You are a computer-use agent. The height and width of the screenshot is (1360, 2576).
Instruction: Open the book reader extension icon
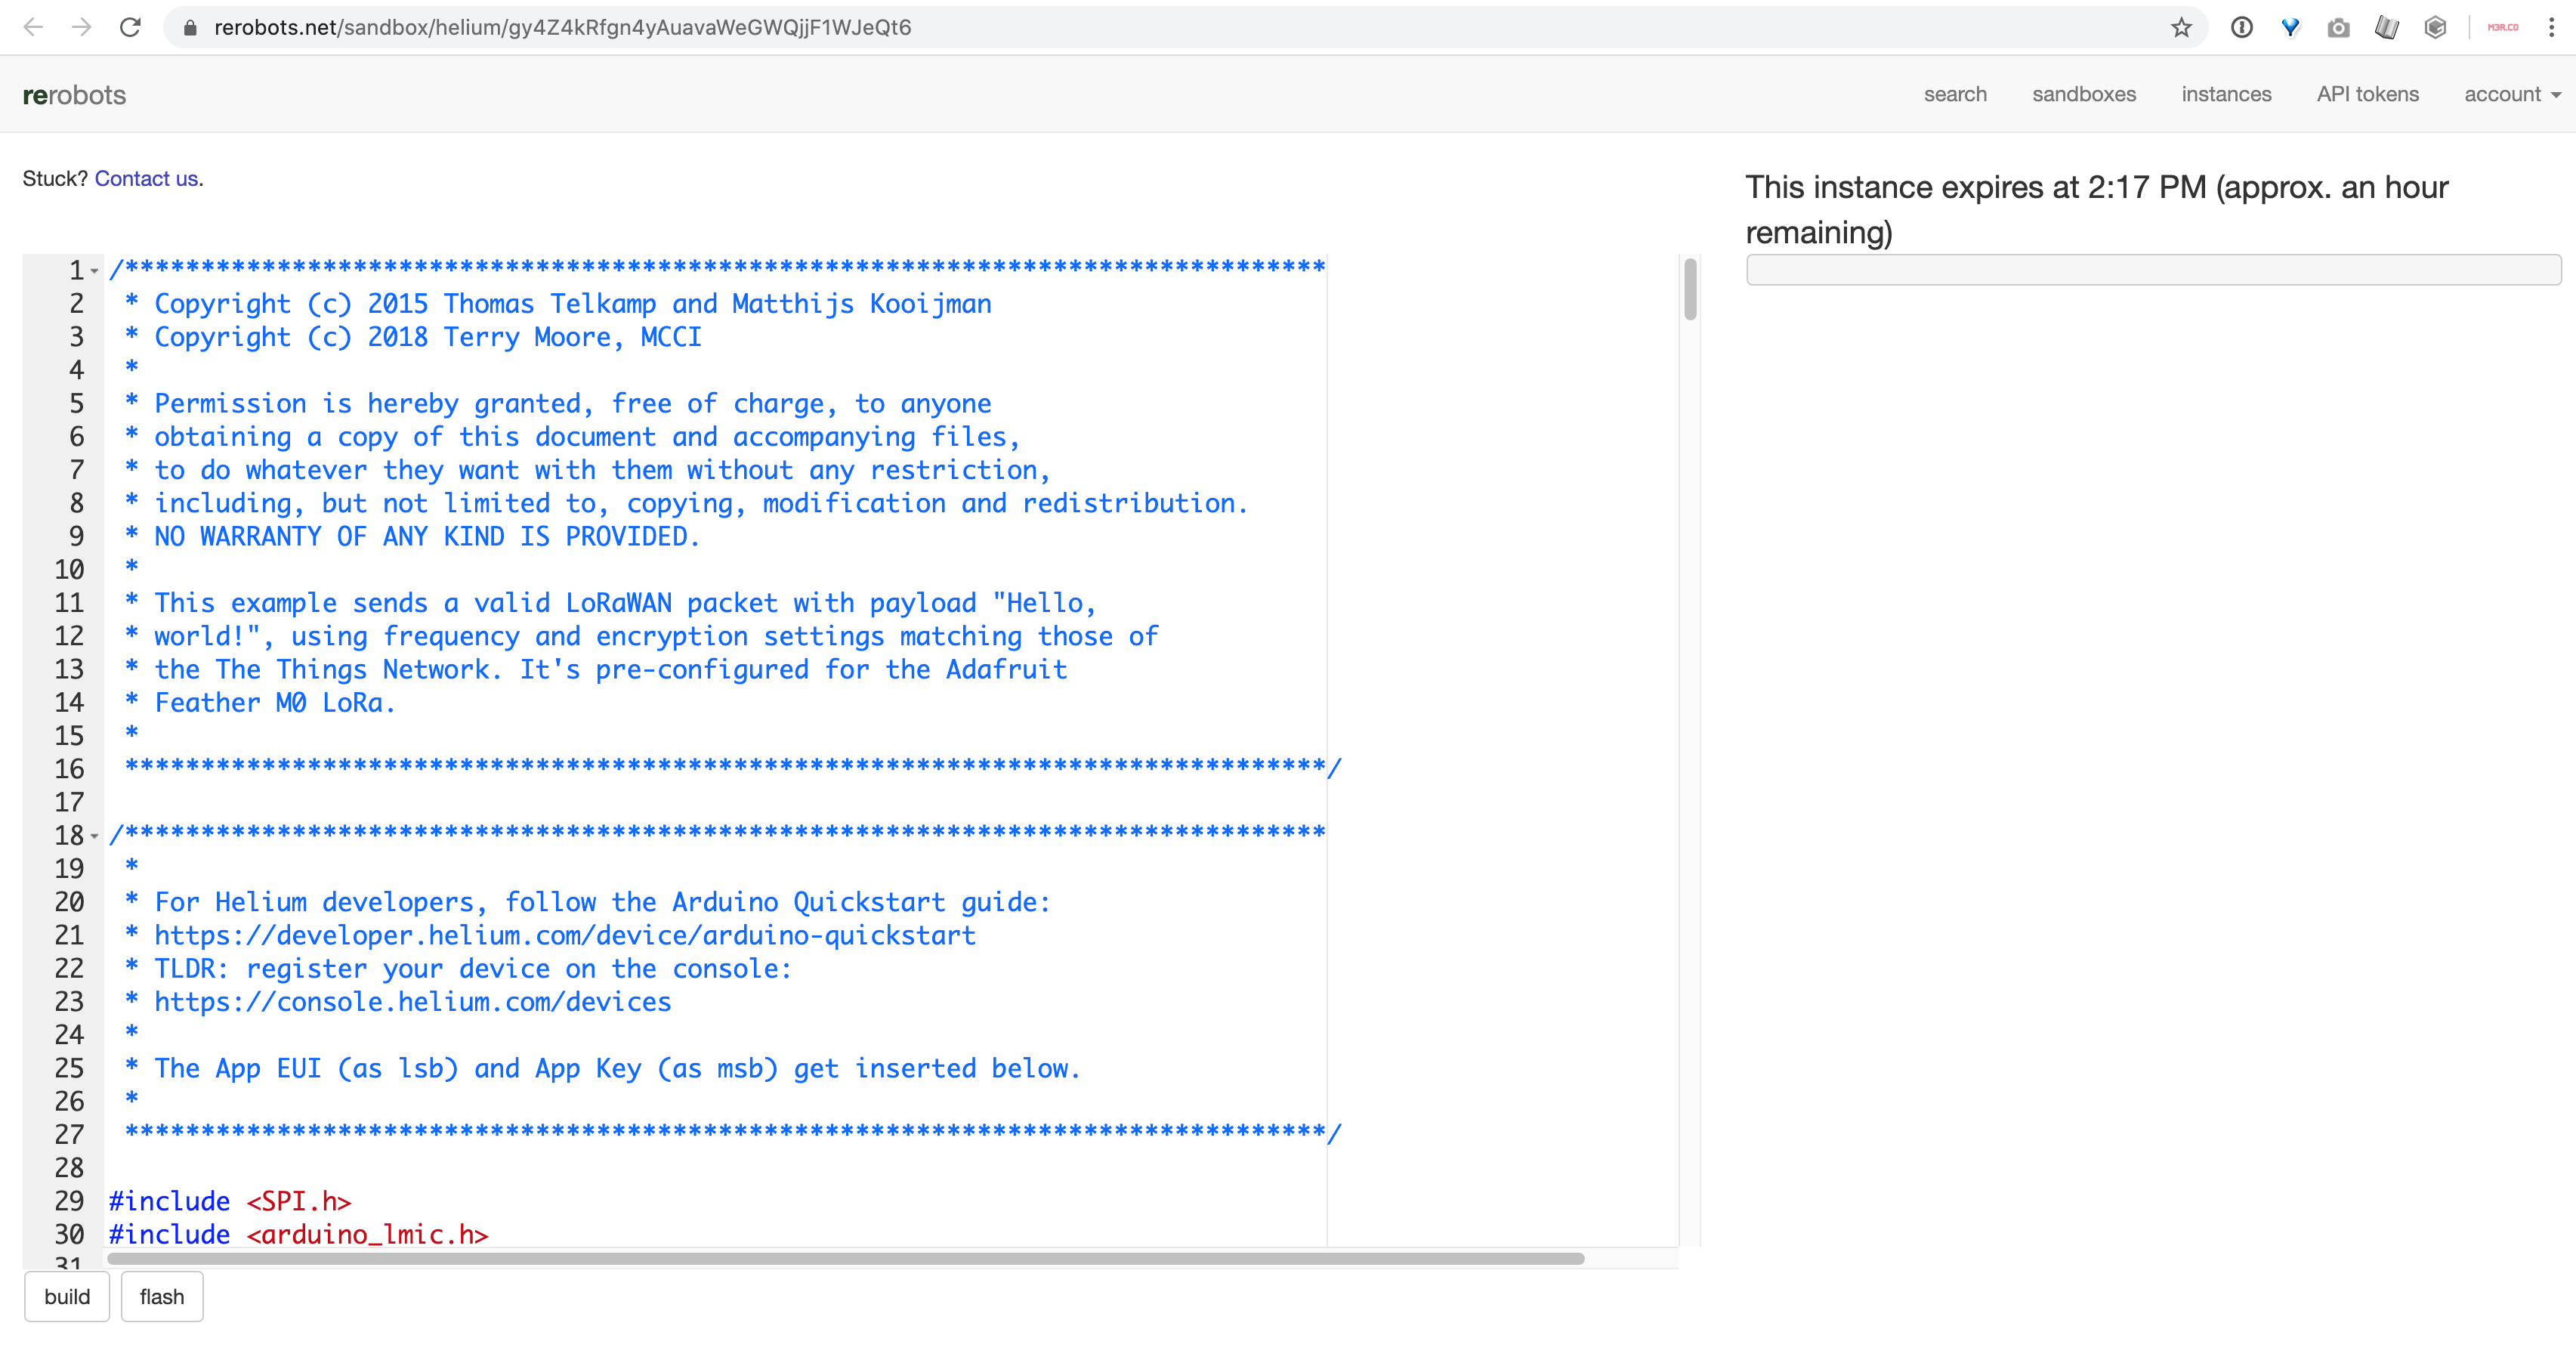pyautogui.click(x=2387, y=27)
